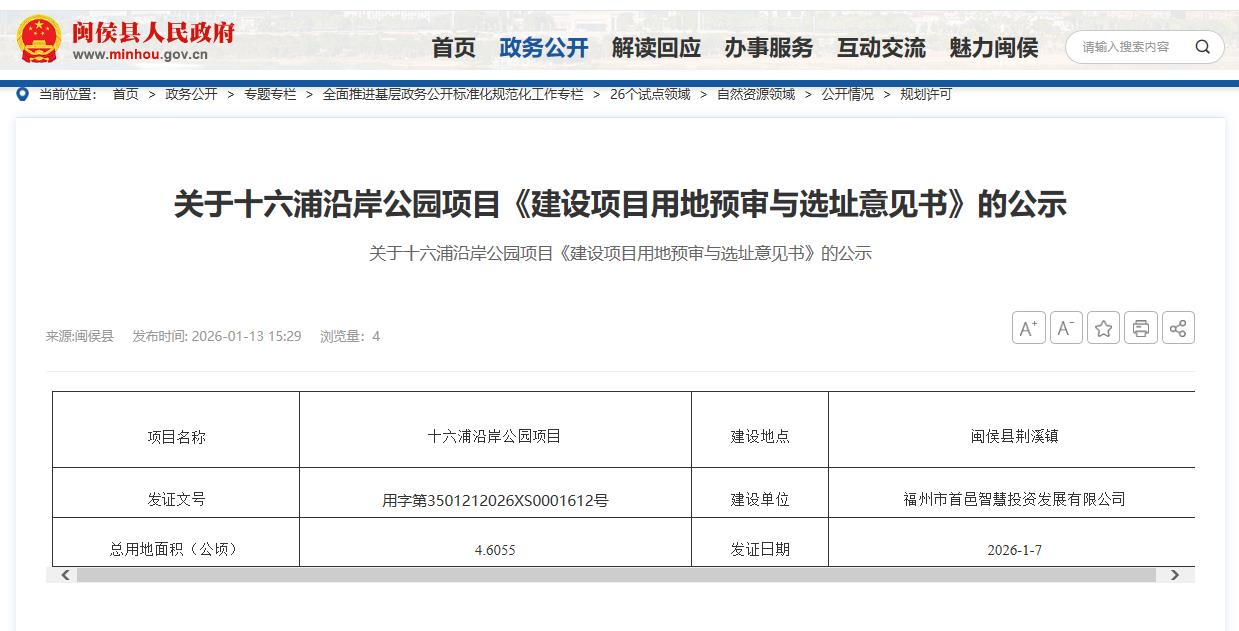This screenshot has width=1239, height=631.
Task: Open the share icon options
Action: (1178, 328)
